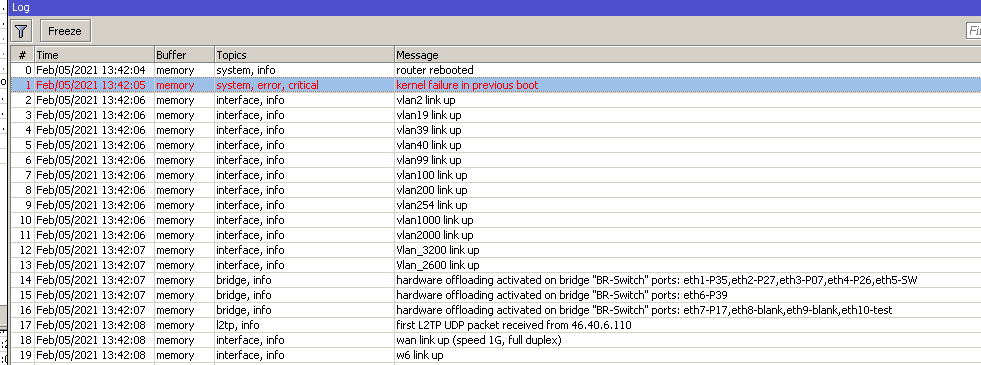Image resolution: width=981 pixels, height=365 pixels.
Task: Click the Message column header
Action: (688, 55)
